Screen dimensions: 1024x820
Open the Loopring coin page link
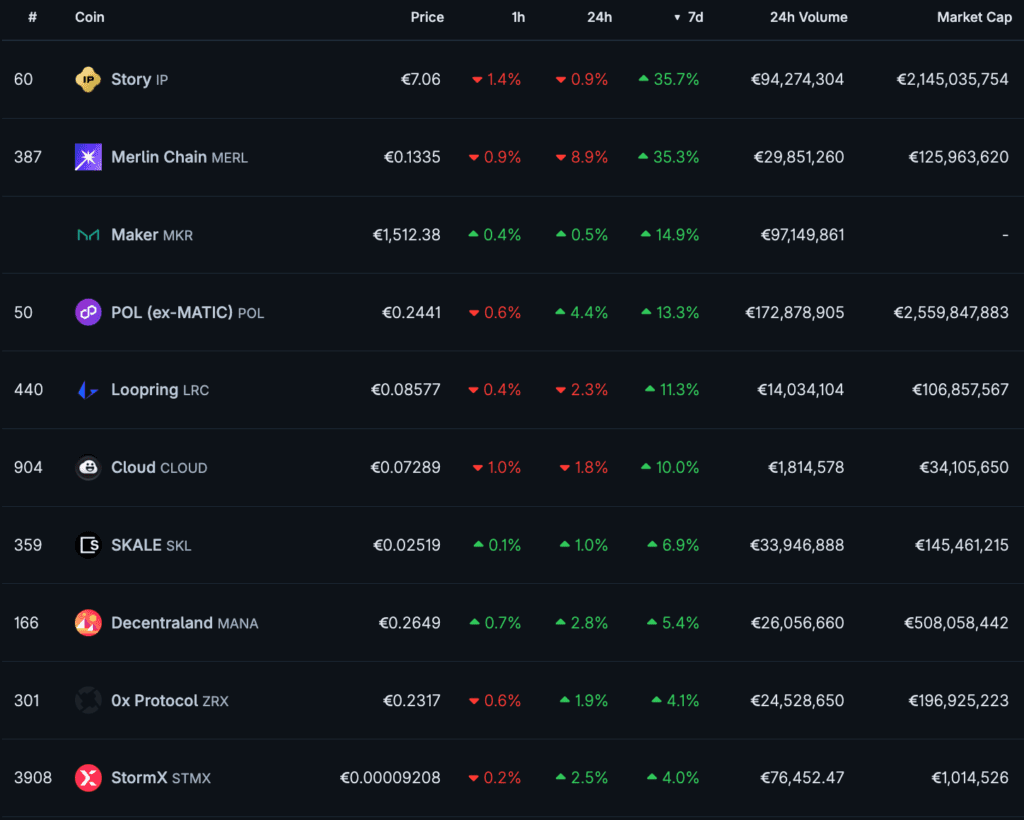[x=160, y=390]
